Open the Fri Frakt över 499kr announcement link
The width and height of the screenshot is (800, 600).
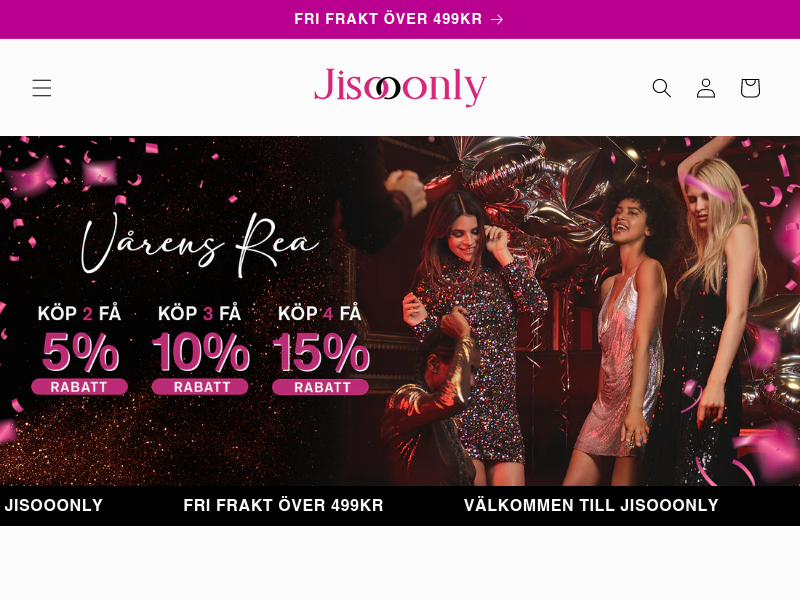[x=388, y=19]
